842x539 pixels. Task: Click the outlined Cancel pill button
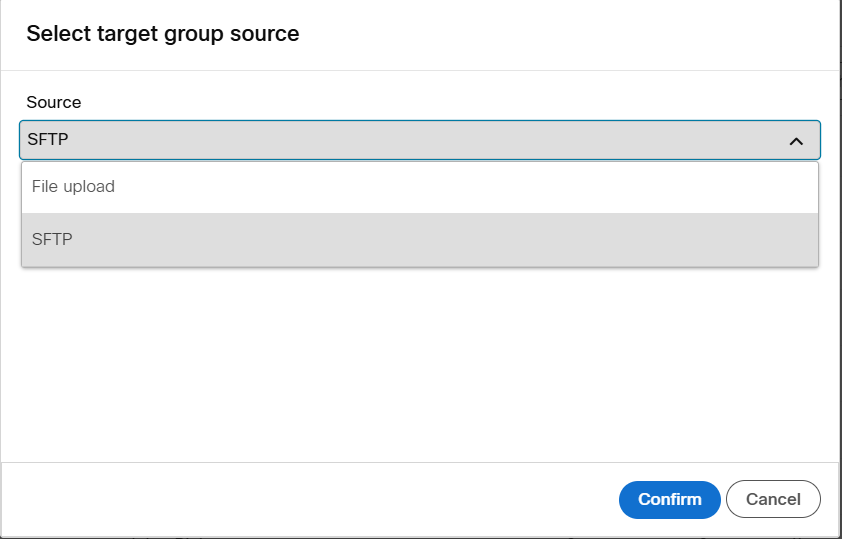click(x=773, y=499)
